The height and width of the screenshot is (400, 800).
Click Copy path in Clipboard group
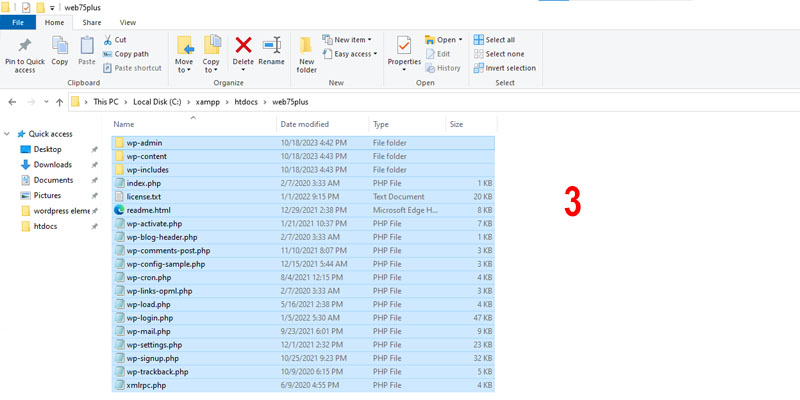point(126,54)
